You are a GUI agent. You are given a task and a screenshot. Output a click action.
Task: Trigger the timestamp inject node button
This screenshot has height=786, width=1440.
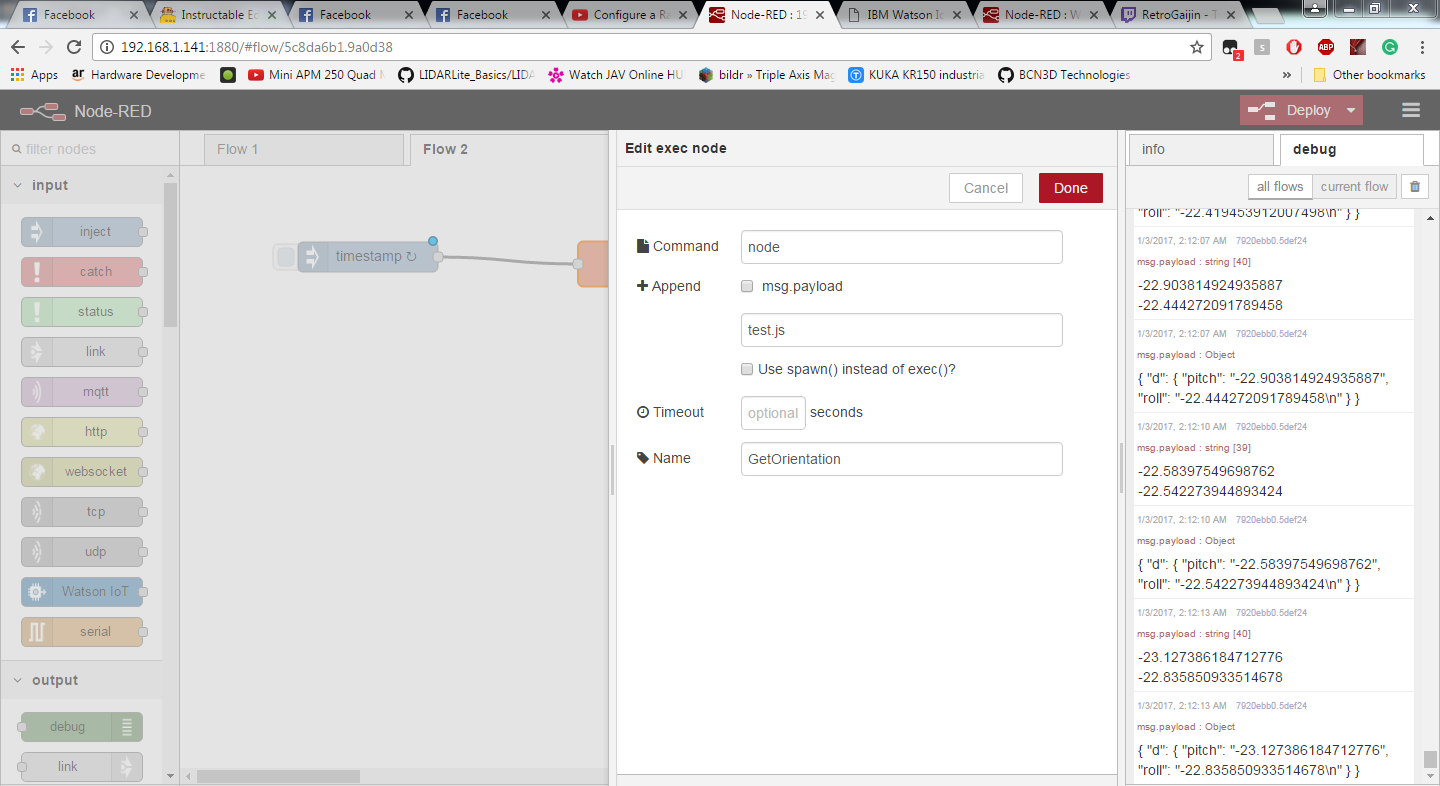coord(286,257)
